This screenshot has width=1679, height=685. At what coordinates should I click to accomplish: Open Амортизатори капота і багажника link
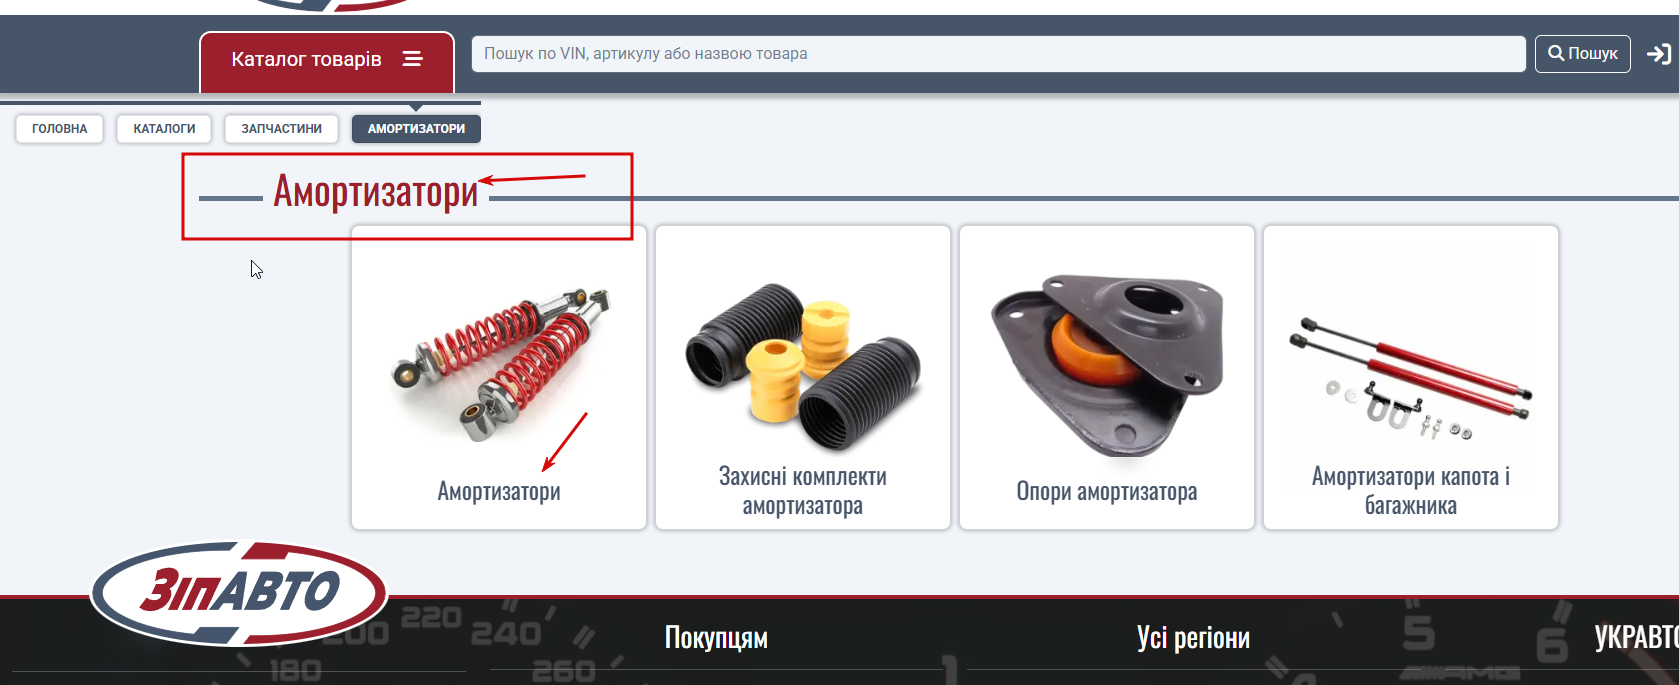[x=1411, y=491]
